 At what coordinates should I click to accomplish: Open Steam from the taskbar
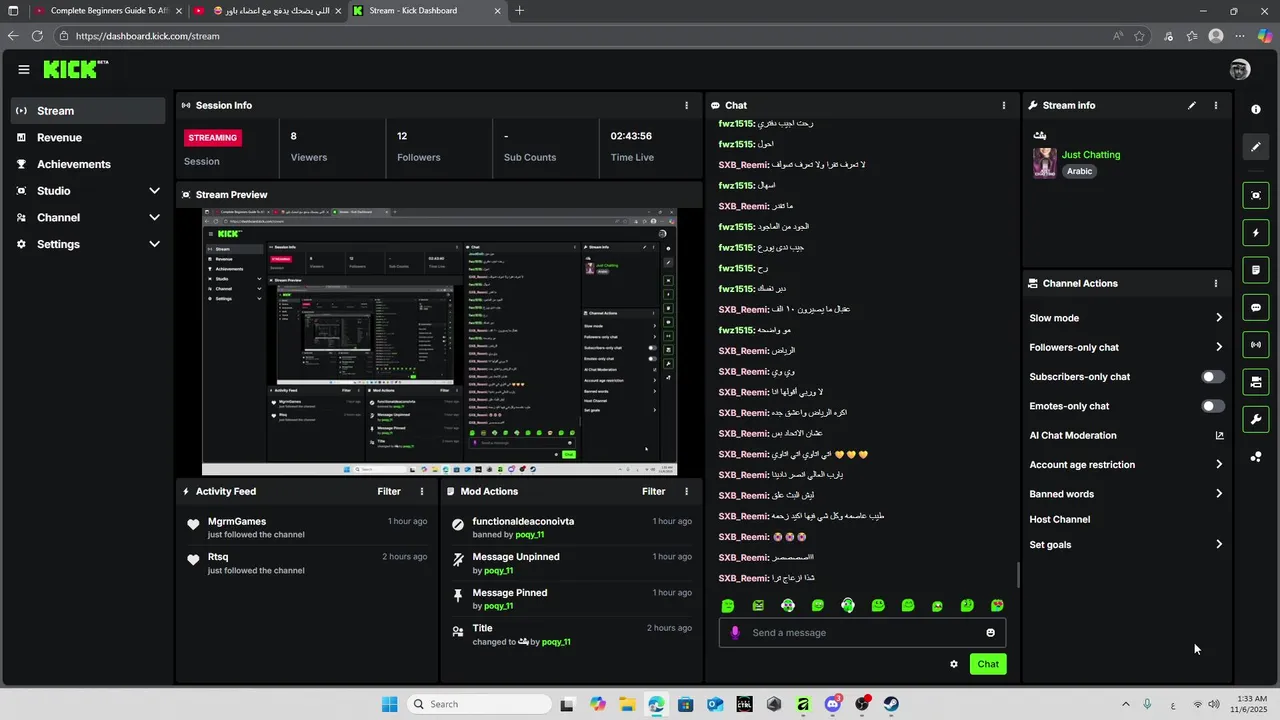click(891, 704)
